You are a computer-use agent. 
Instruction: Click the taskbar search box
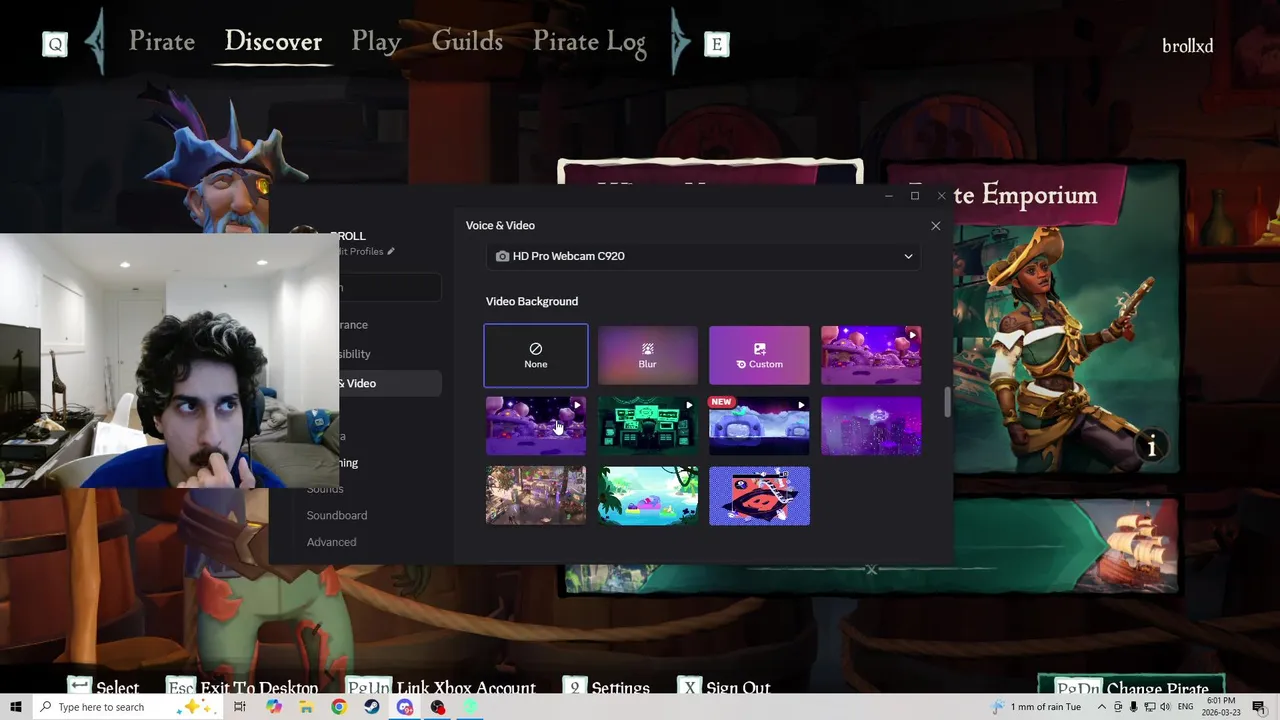[x=128, y=707]
